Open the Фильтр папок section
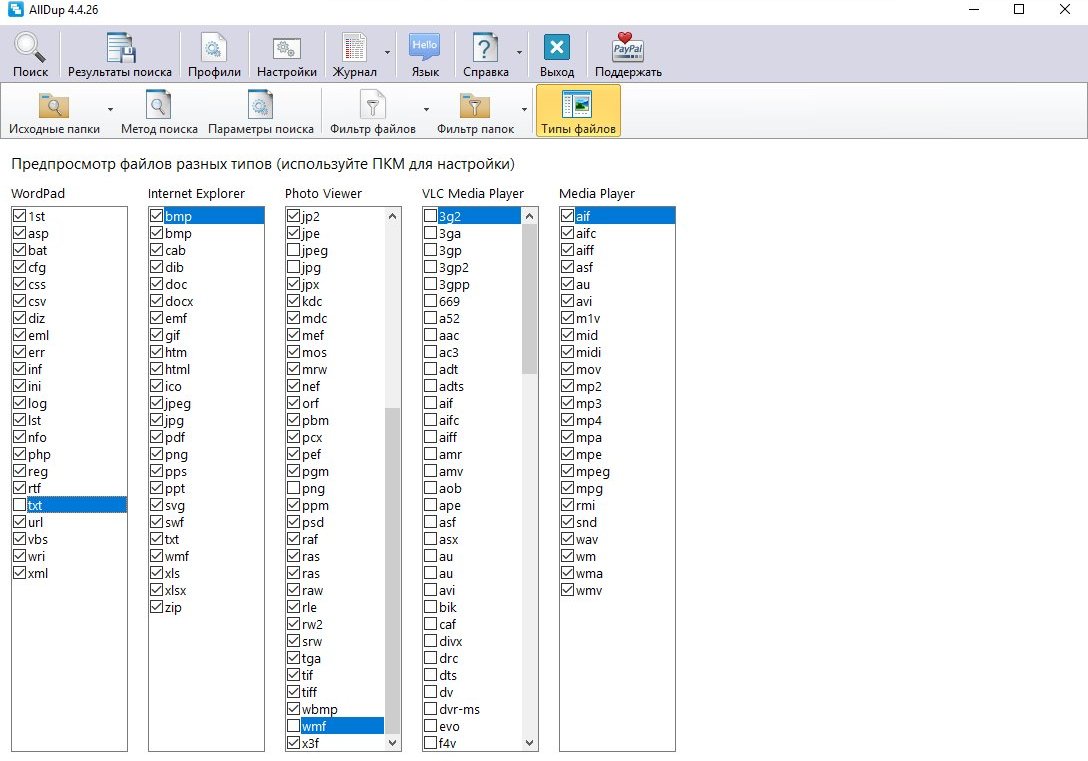This screenshot has height=761, width=1088. coord(475,111)
